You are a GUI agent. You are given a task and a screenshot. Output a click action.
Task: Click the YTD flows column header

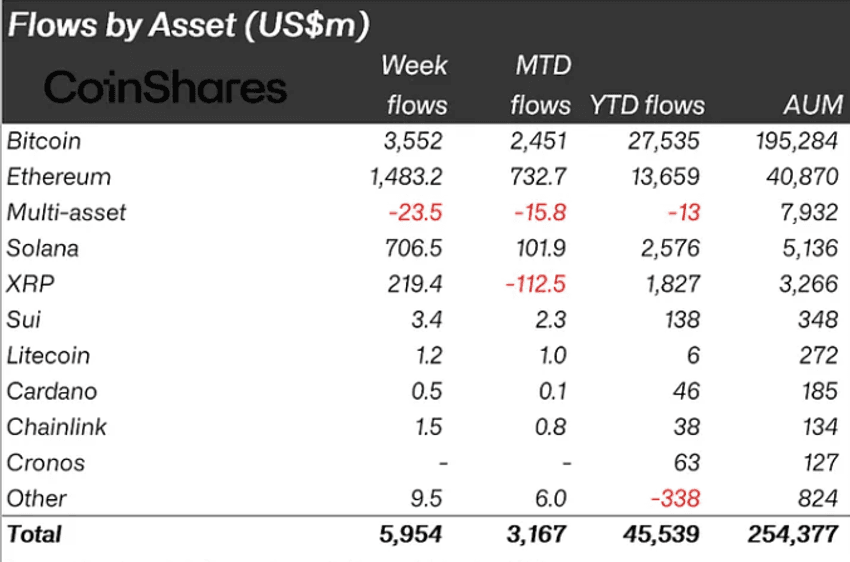coord(647,105)
